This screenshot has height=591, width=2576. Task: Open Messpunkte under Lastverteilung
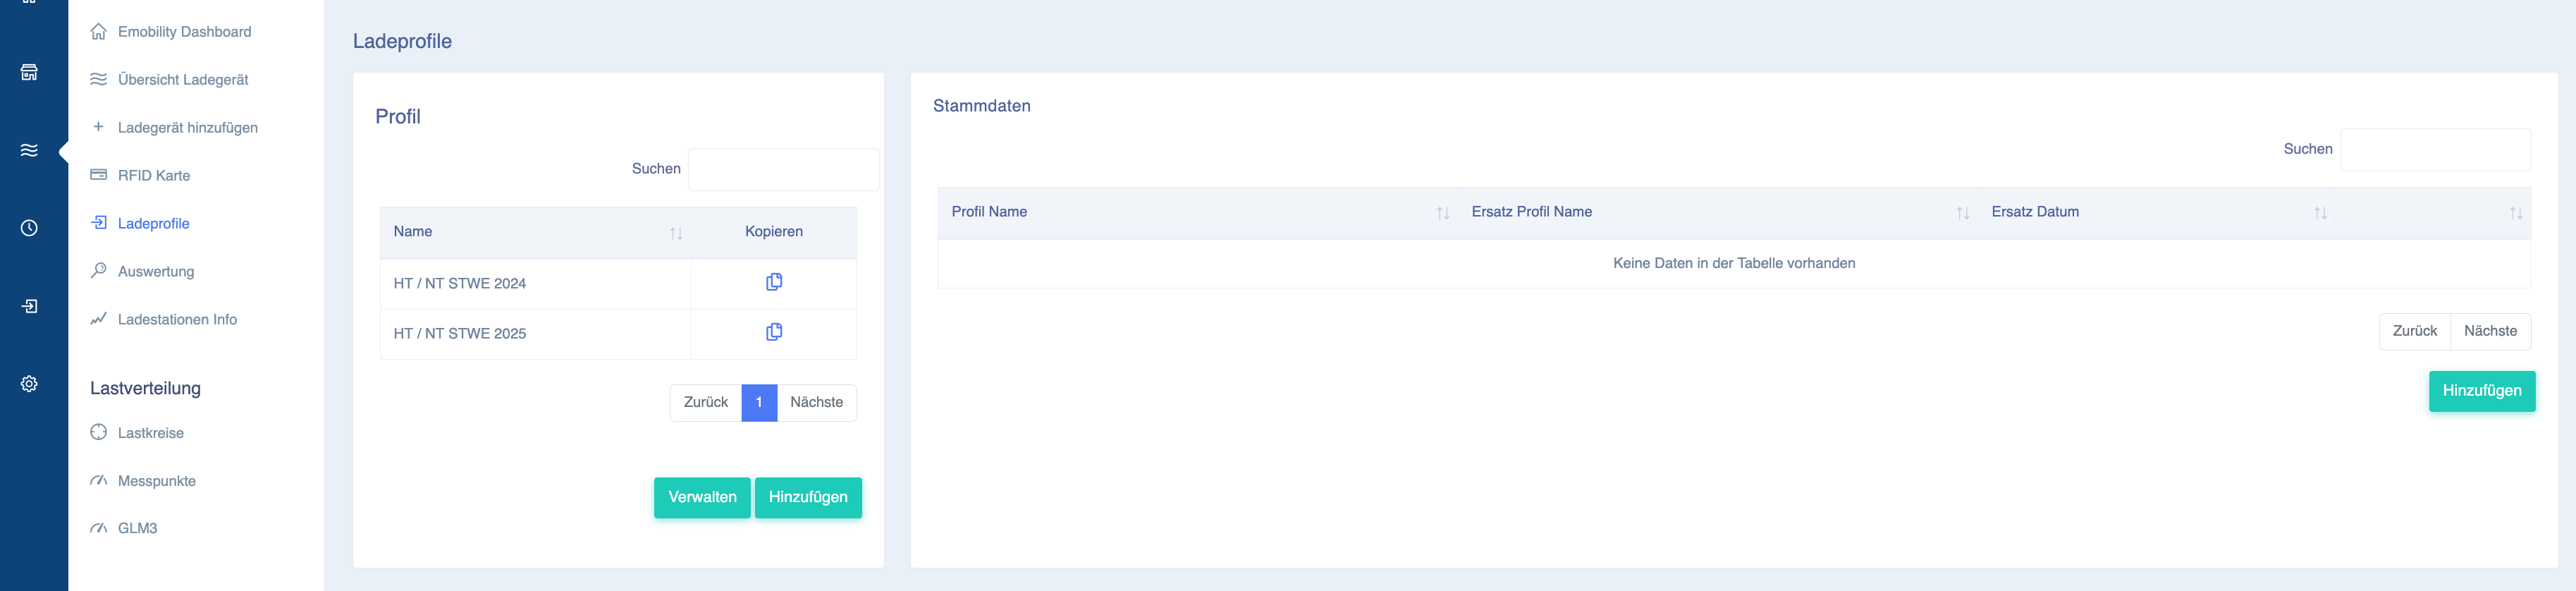157,481
